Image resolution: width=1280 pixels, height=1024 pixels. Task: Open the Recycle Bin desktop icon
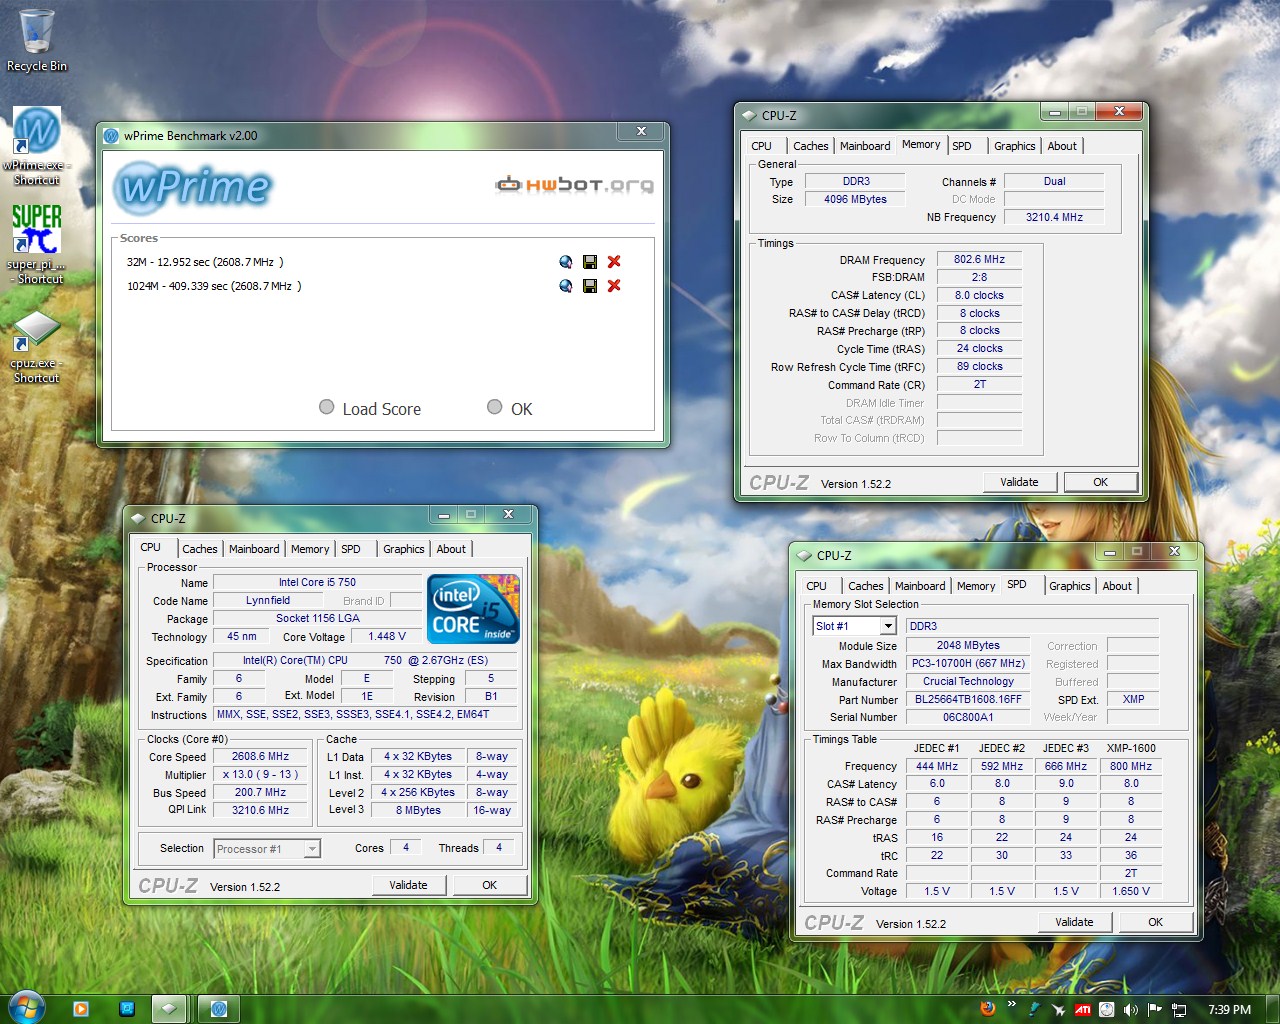(37, 40)
